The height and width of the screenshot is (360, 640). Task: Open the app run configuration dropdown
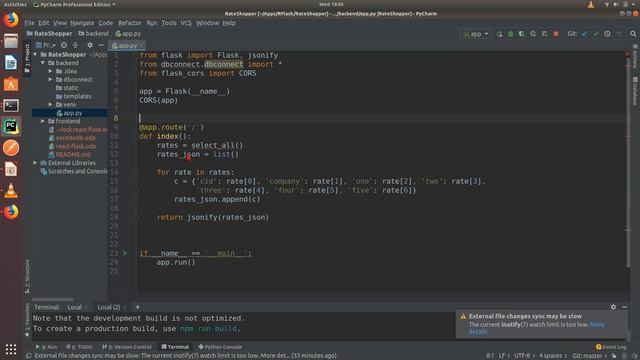tap(475, 34)
